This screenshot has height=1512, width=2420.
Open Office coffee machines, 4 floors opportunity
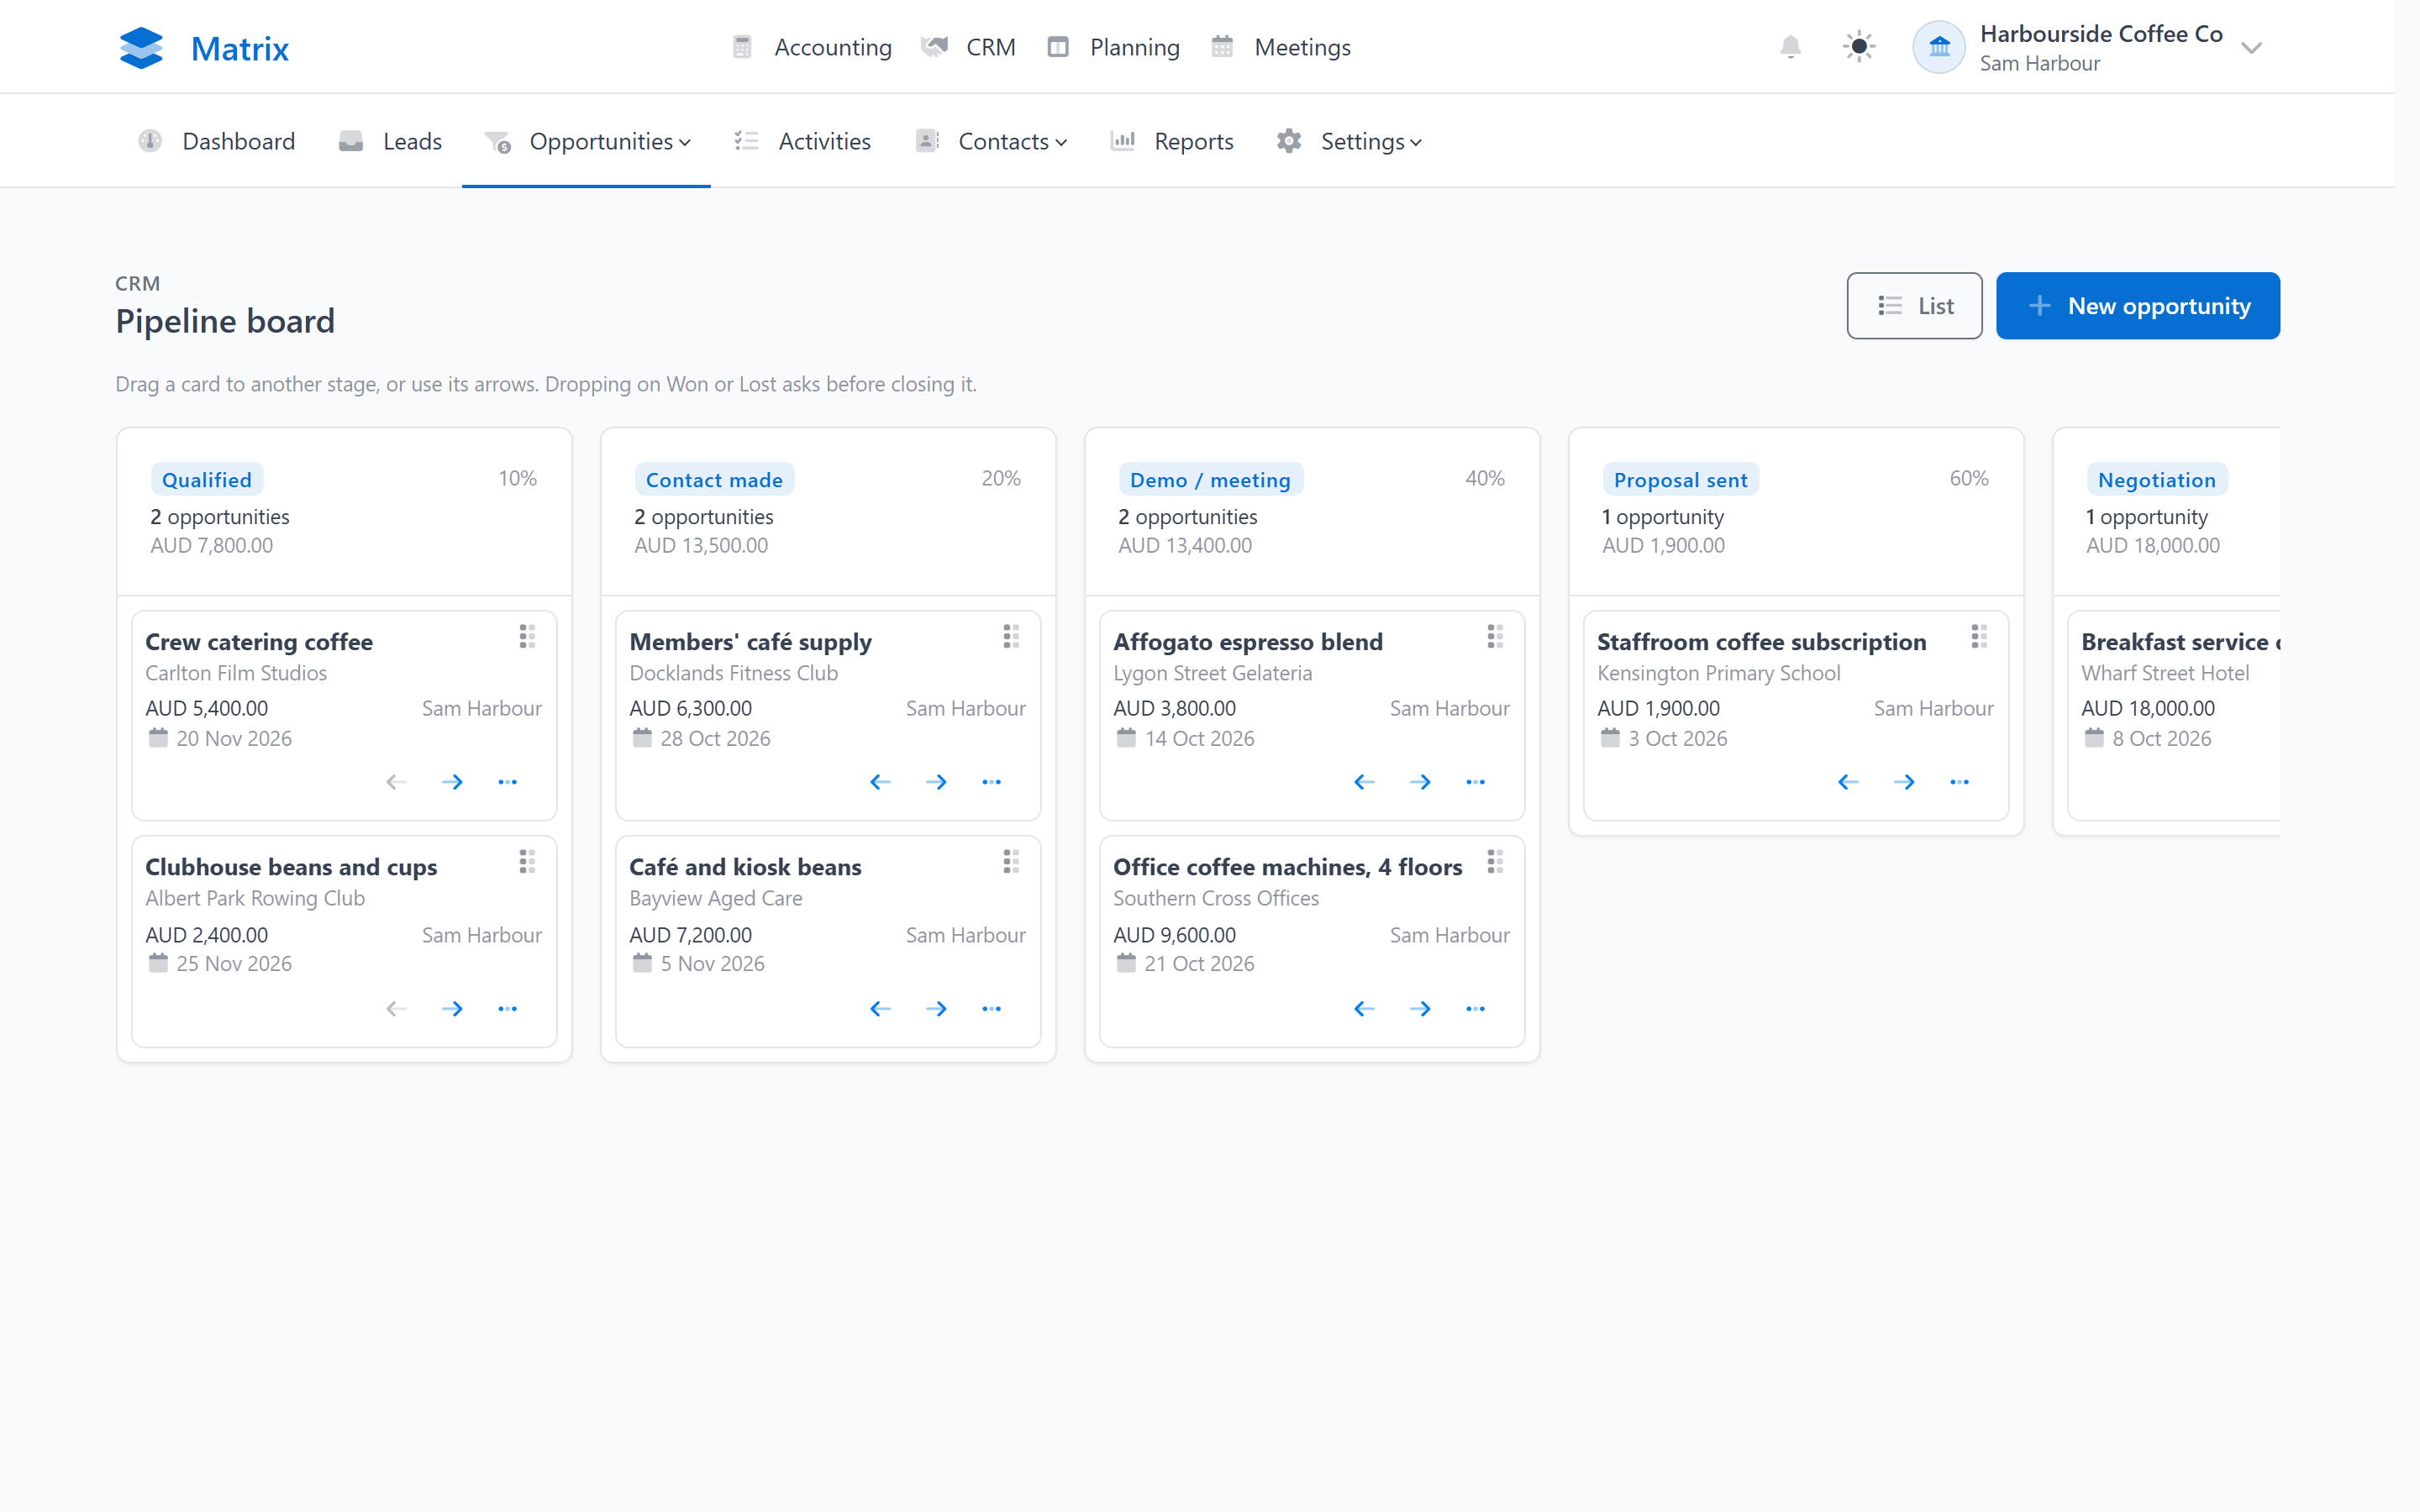click(x=1288, y=867)
